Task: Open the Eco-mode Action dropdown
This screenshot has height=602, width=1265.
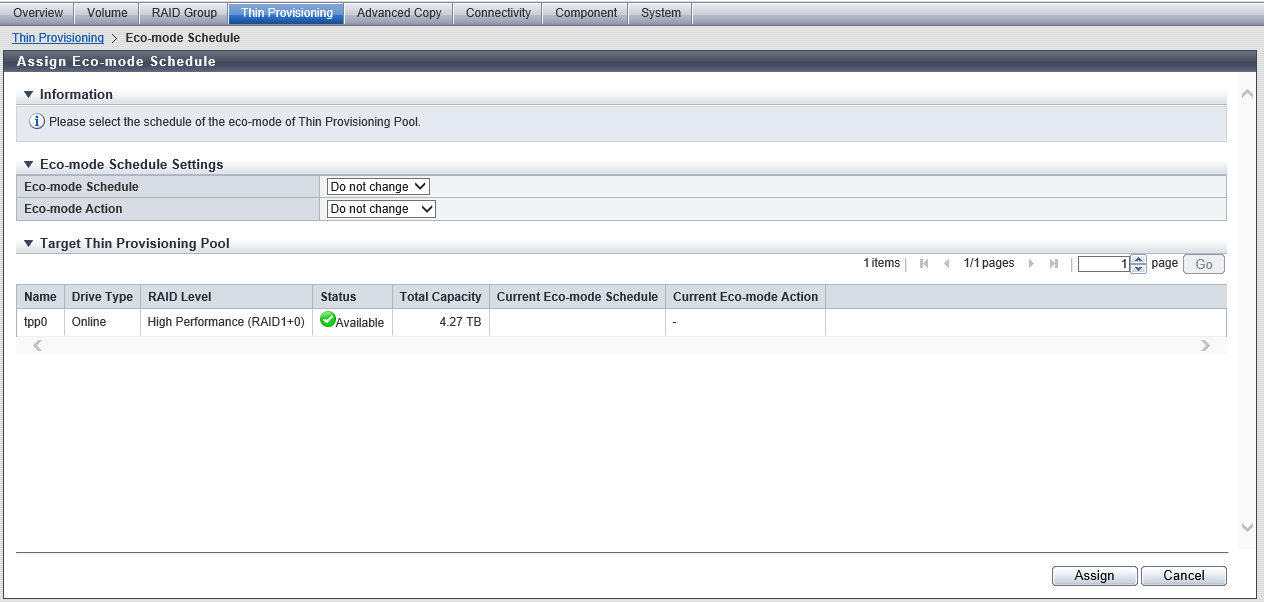Action: (381, 209)
